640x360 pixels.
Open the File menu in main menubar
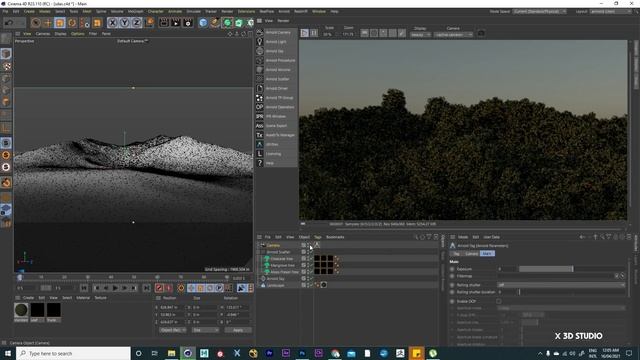pyautogui.click(x=5, y=11)
